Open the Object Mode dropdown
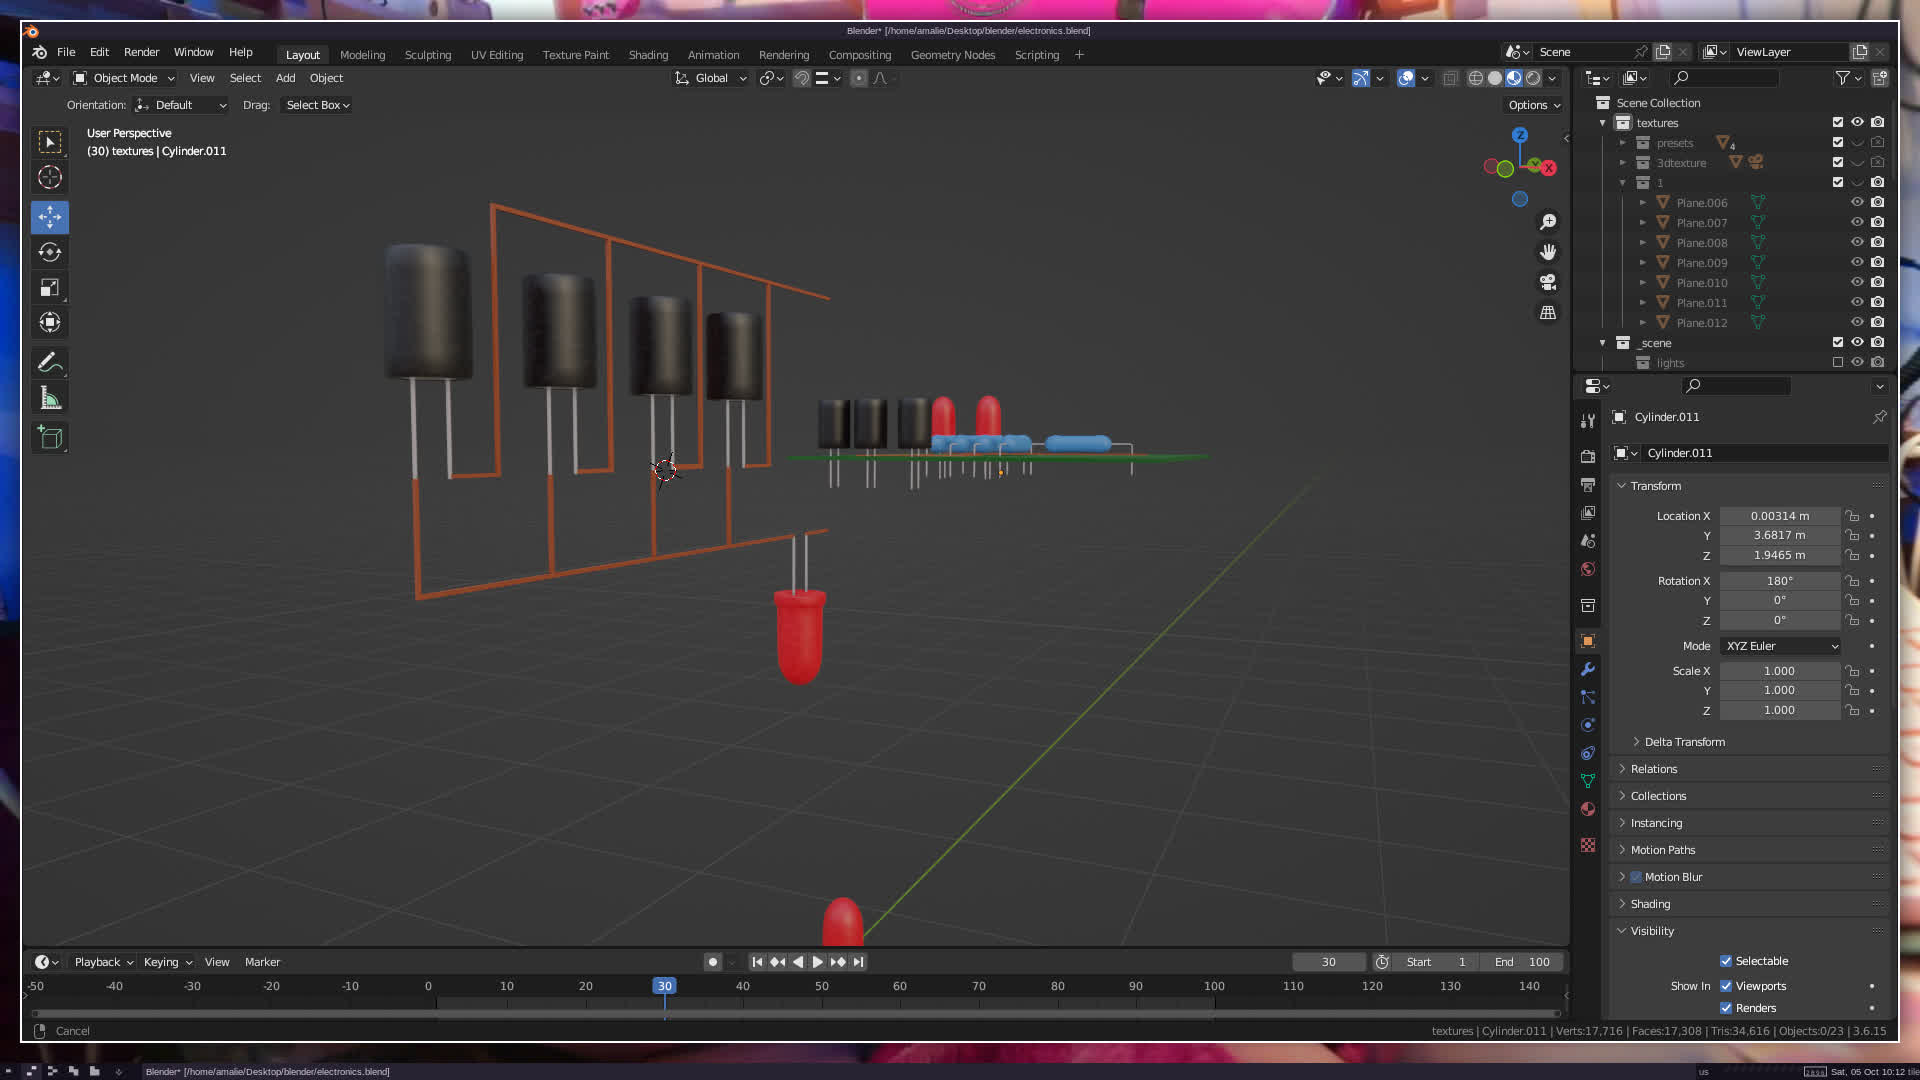This screenshot has width=1920, height=1080. (124, 78)
